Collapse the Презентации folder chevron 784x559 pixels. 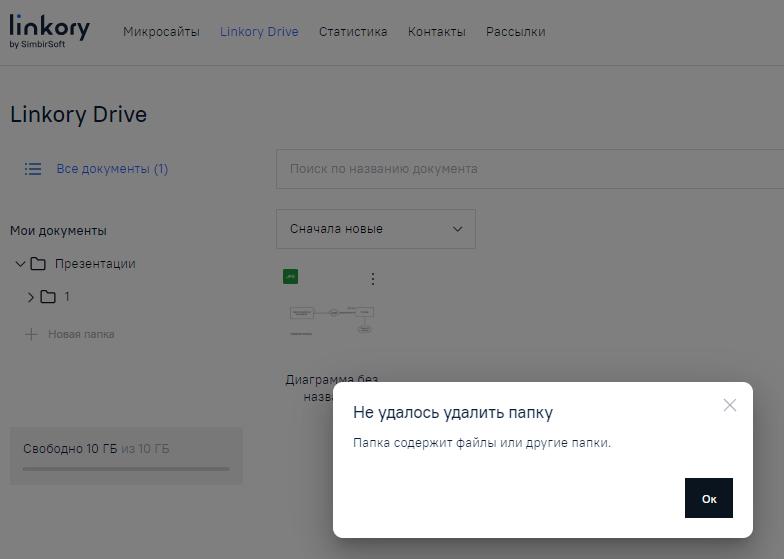click(20, 264)
